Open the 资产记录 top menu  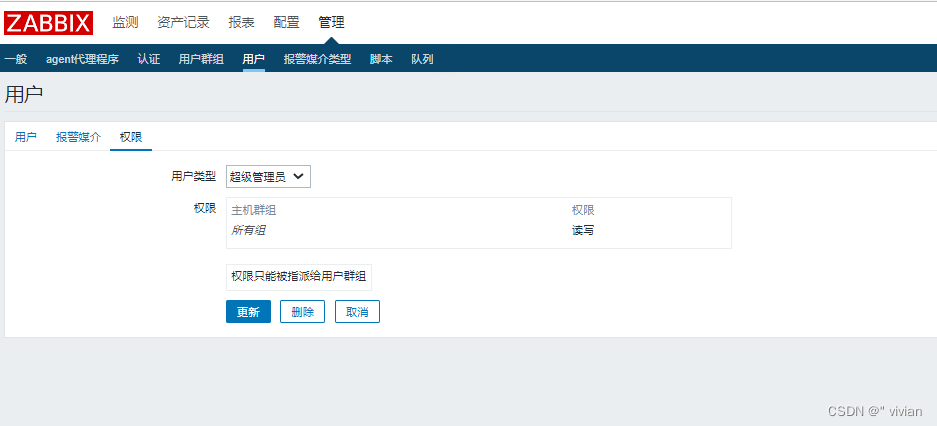click(x=183, y=23)
